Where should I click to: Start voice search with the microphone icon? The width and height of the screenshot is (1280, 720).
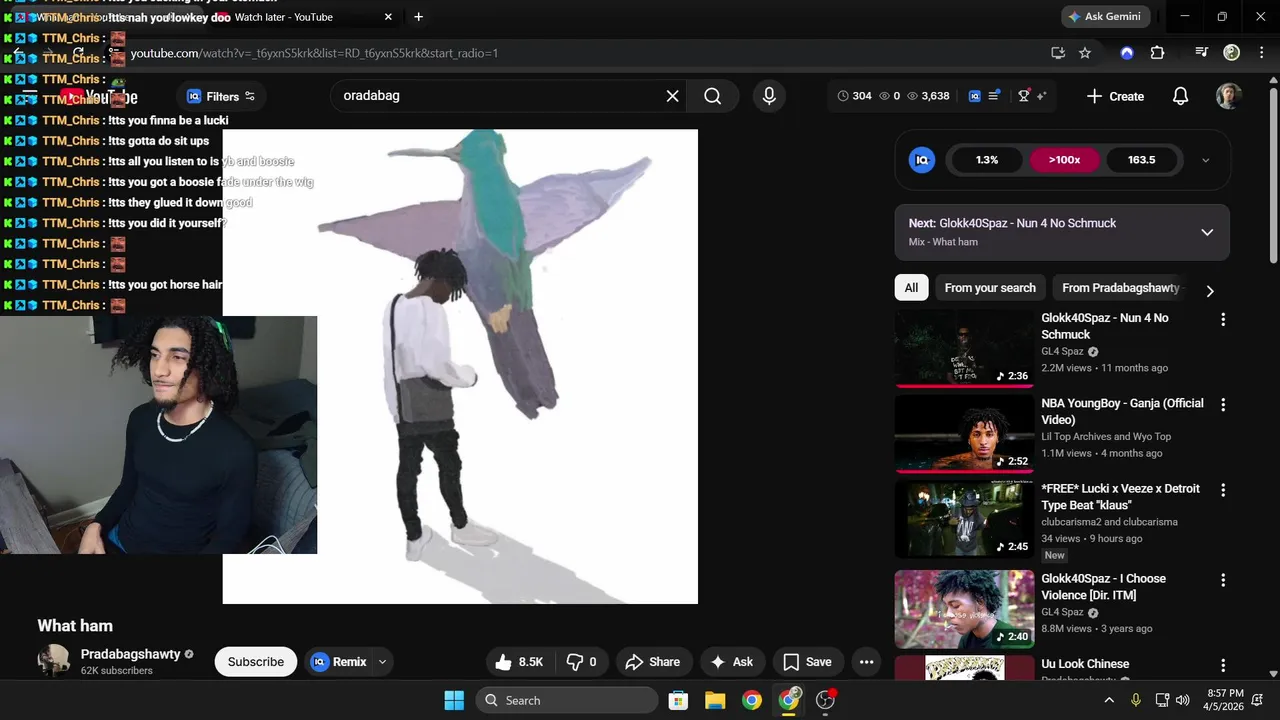(769, 96)
